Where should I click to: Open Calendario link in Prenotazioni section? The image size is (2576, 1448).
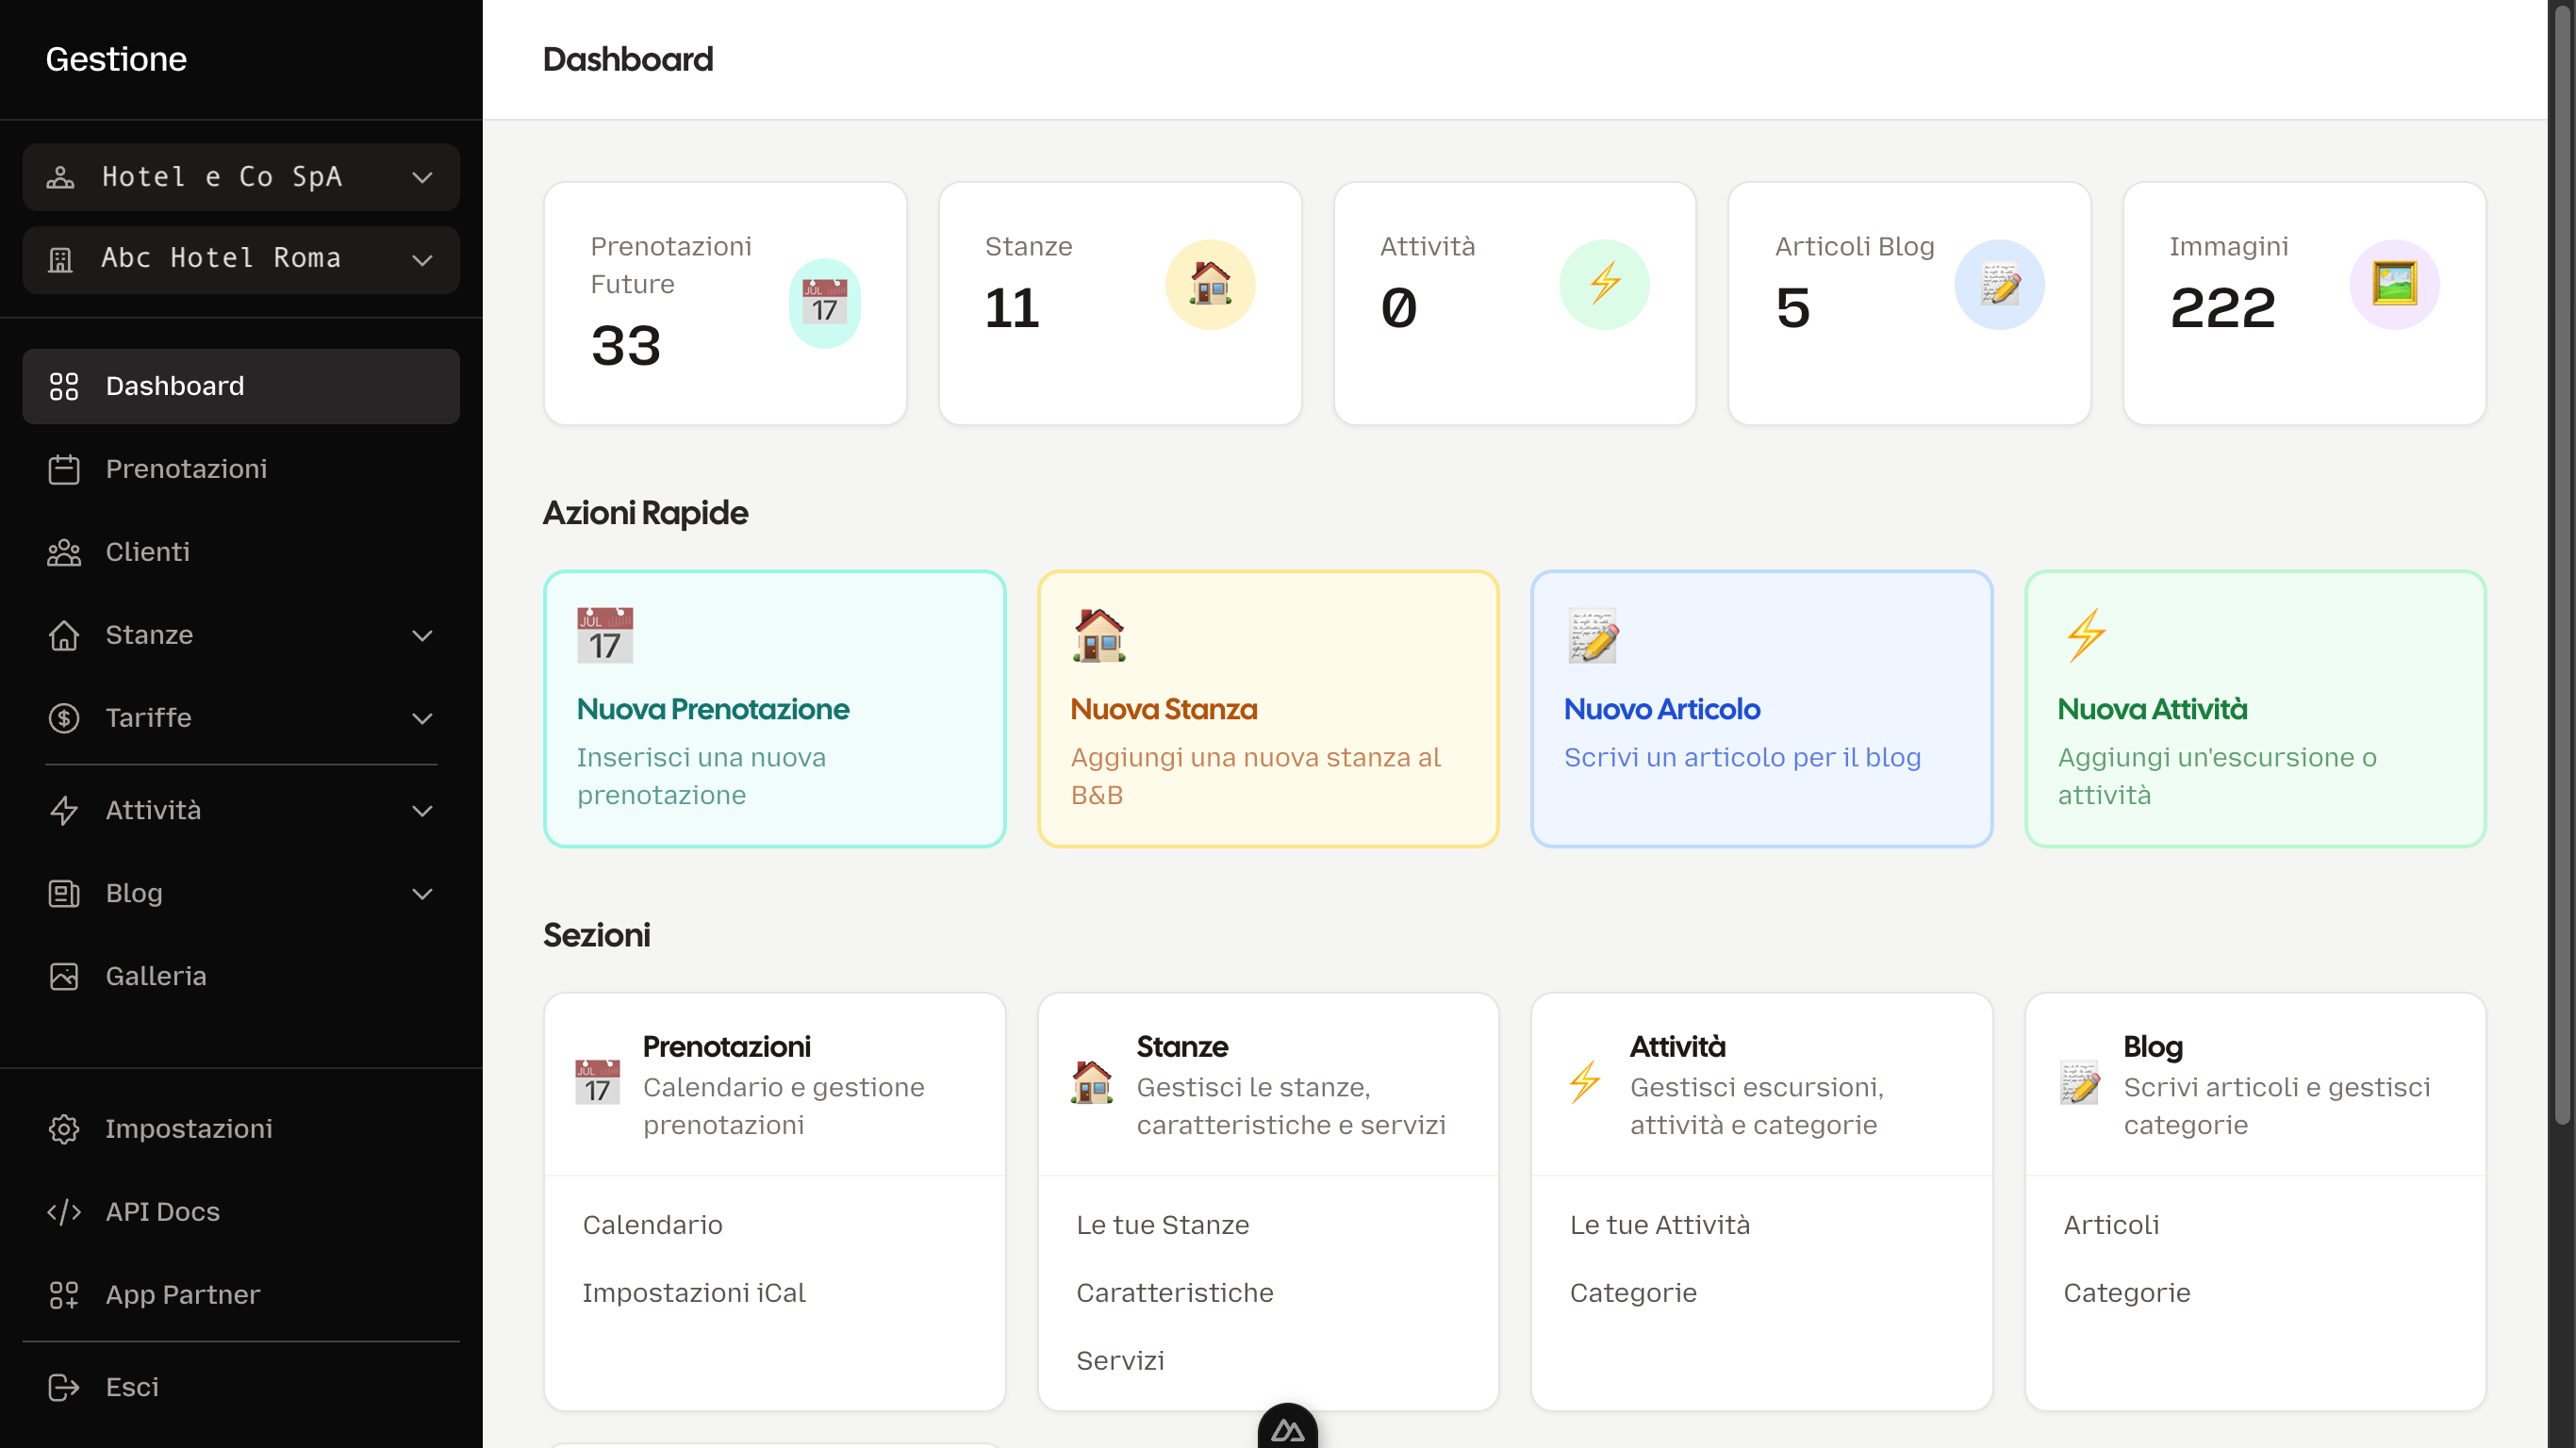pyautogui.click(x=653, y=1225)
